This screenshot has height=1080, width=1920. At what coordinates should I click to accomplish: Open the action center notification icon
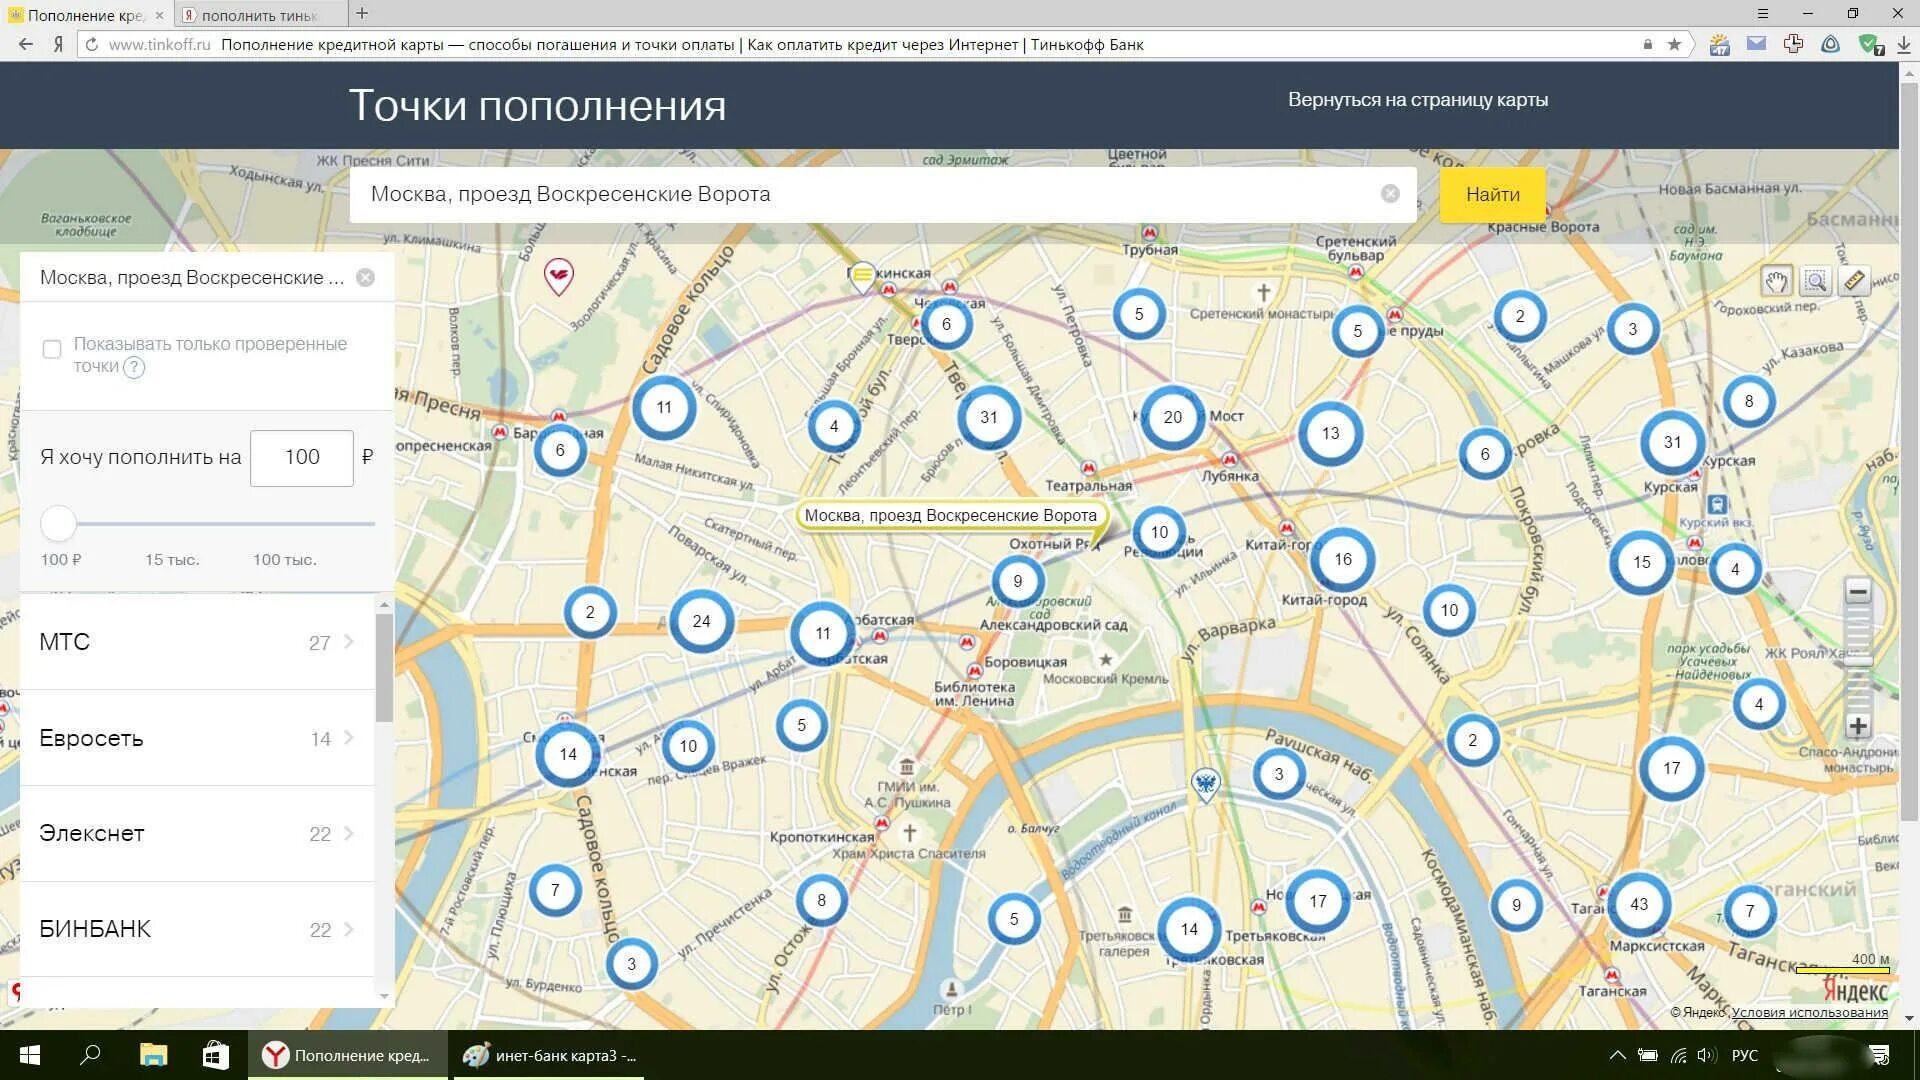click(1879, 1055)
